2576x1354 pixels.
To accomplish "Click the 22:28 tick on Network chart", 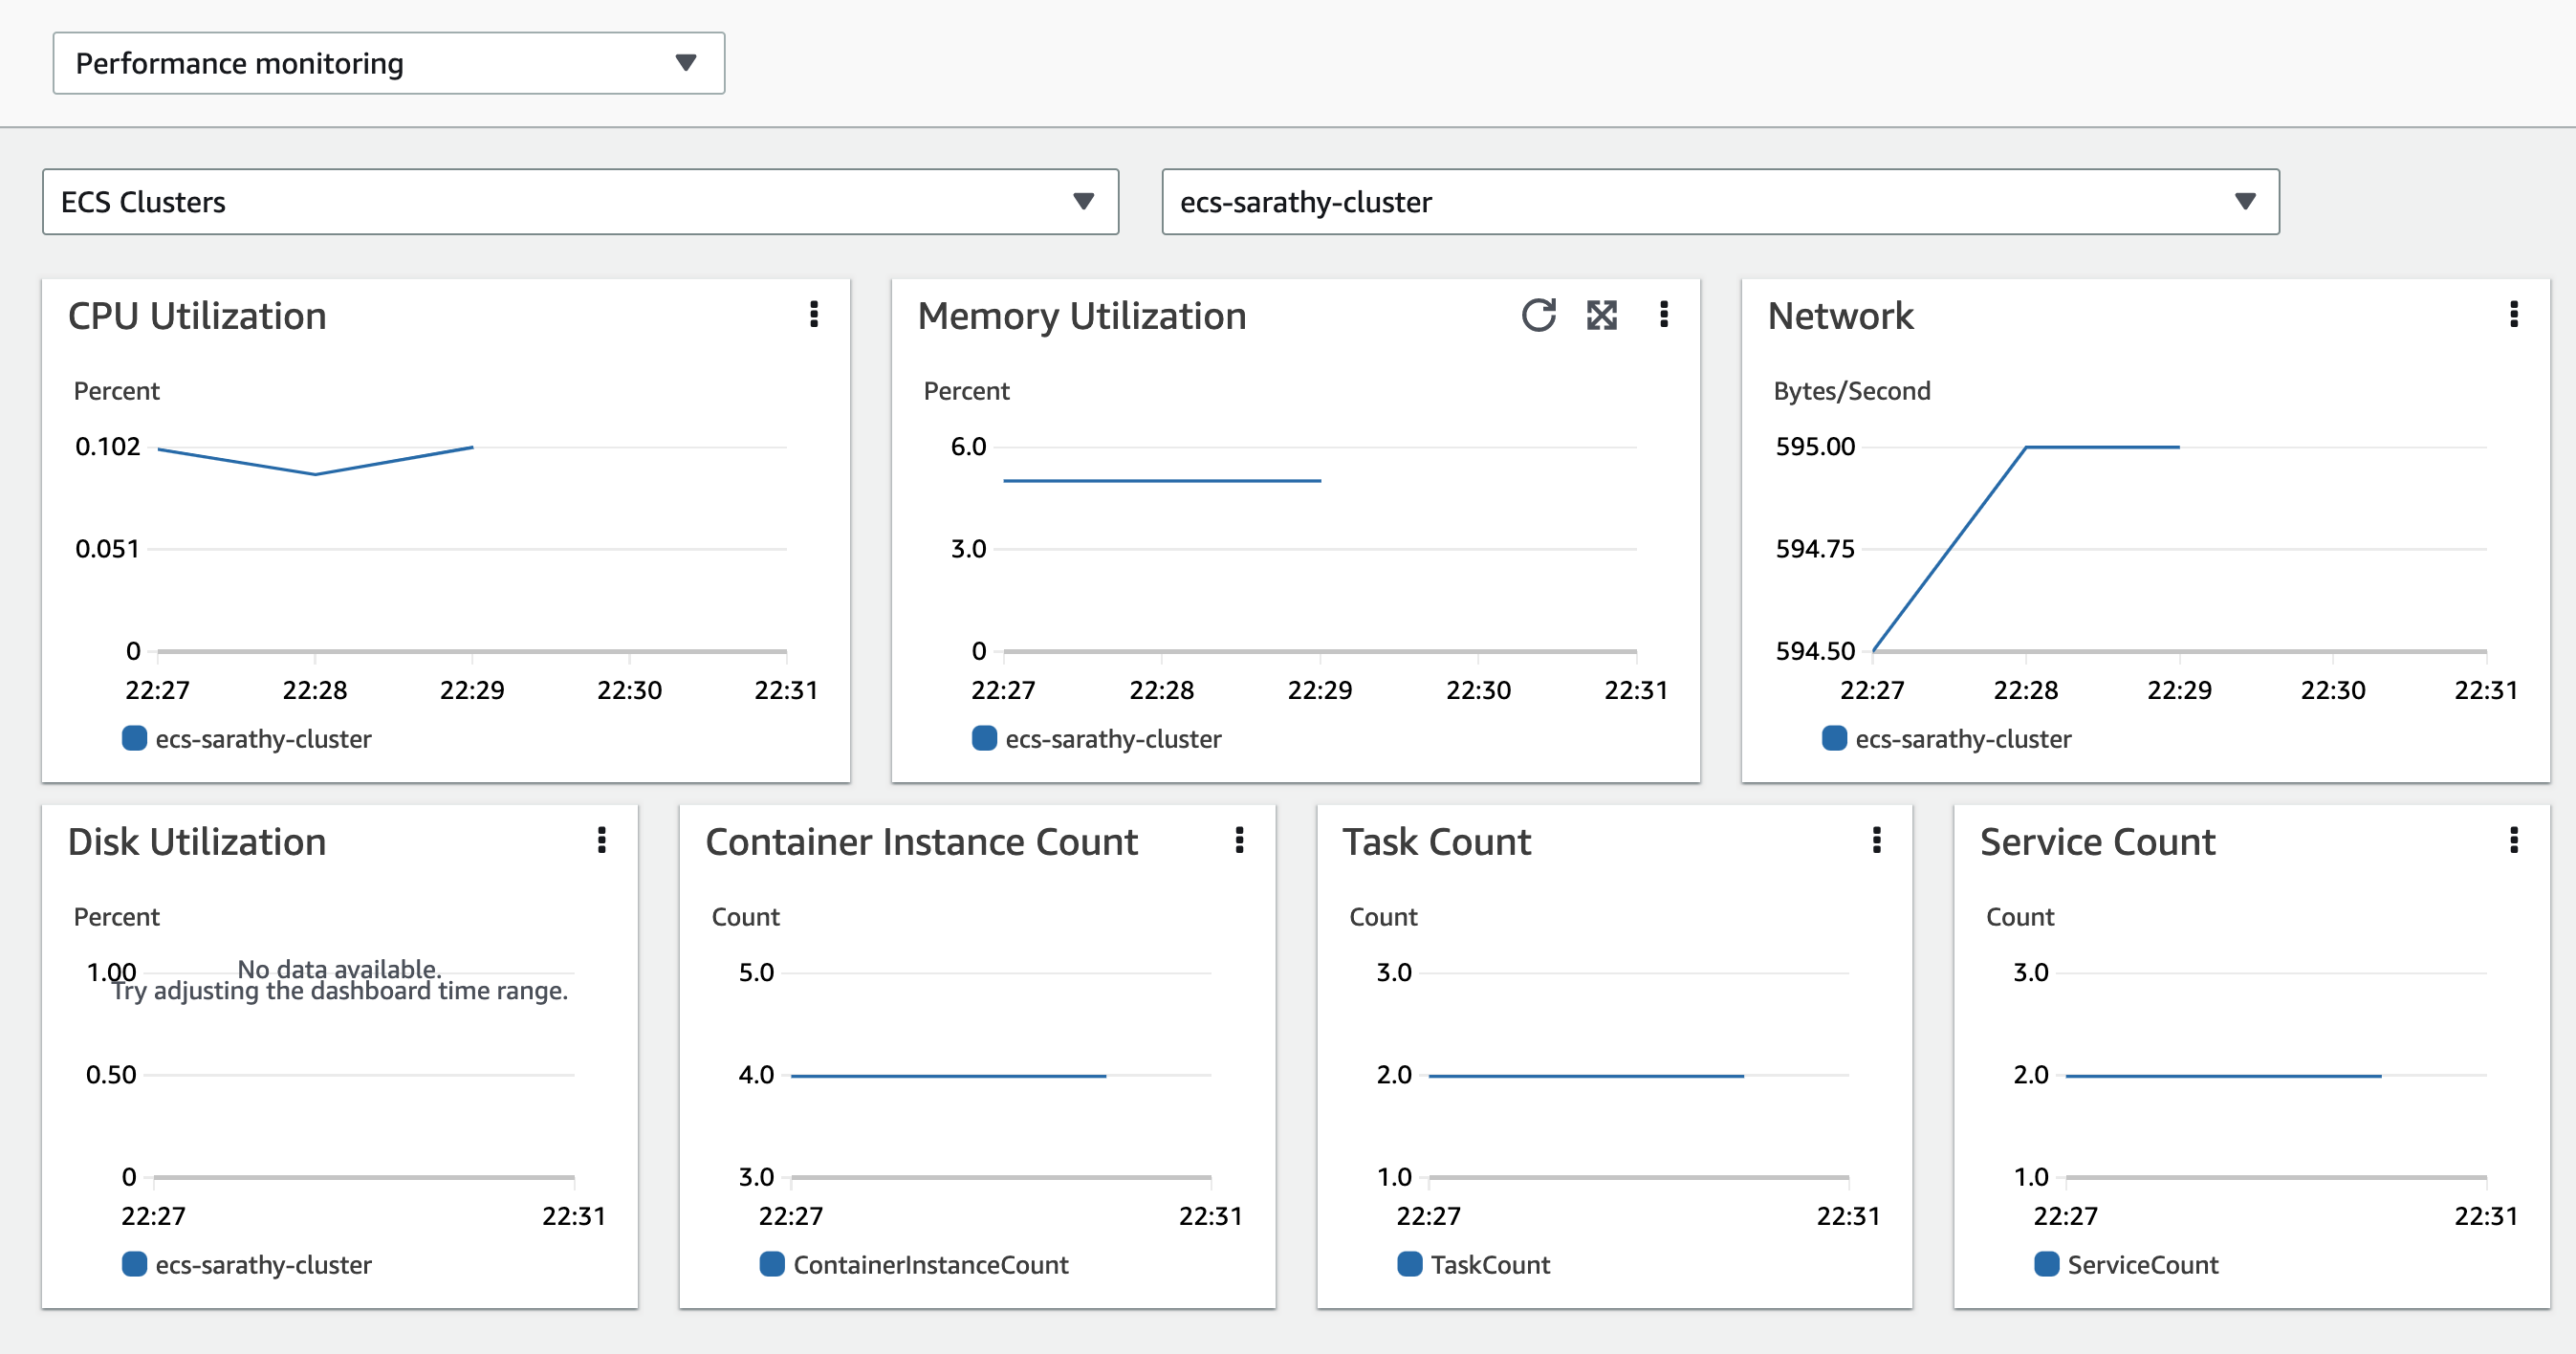I will (x=2025, y=690).
